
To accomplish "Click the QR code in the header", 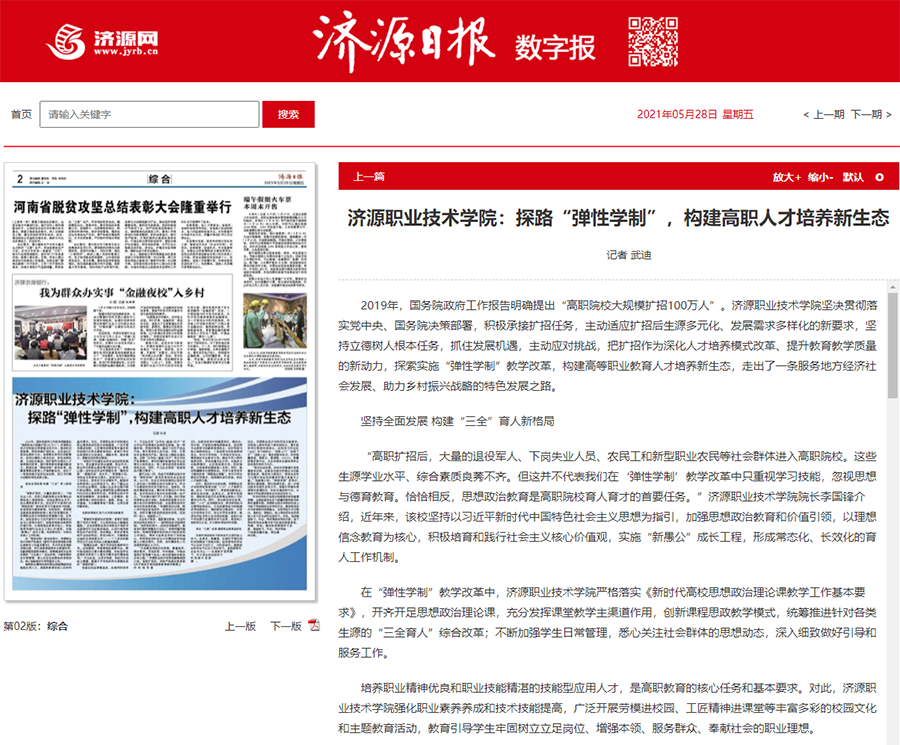I will pos(653,41).
